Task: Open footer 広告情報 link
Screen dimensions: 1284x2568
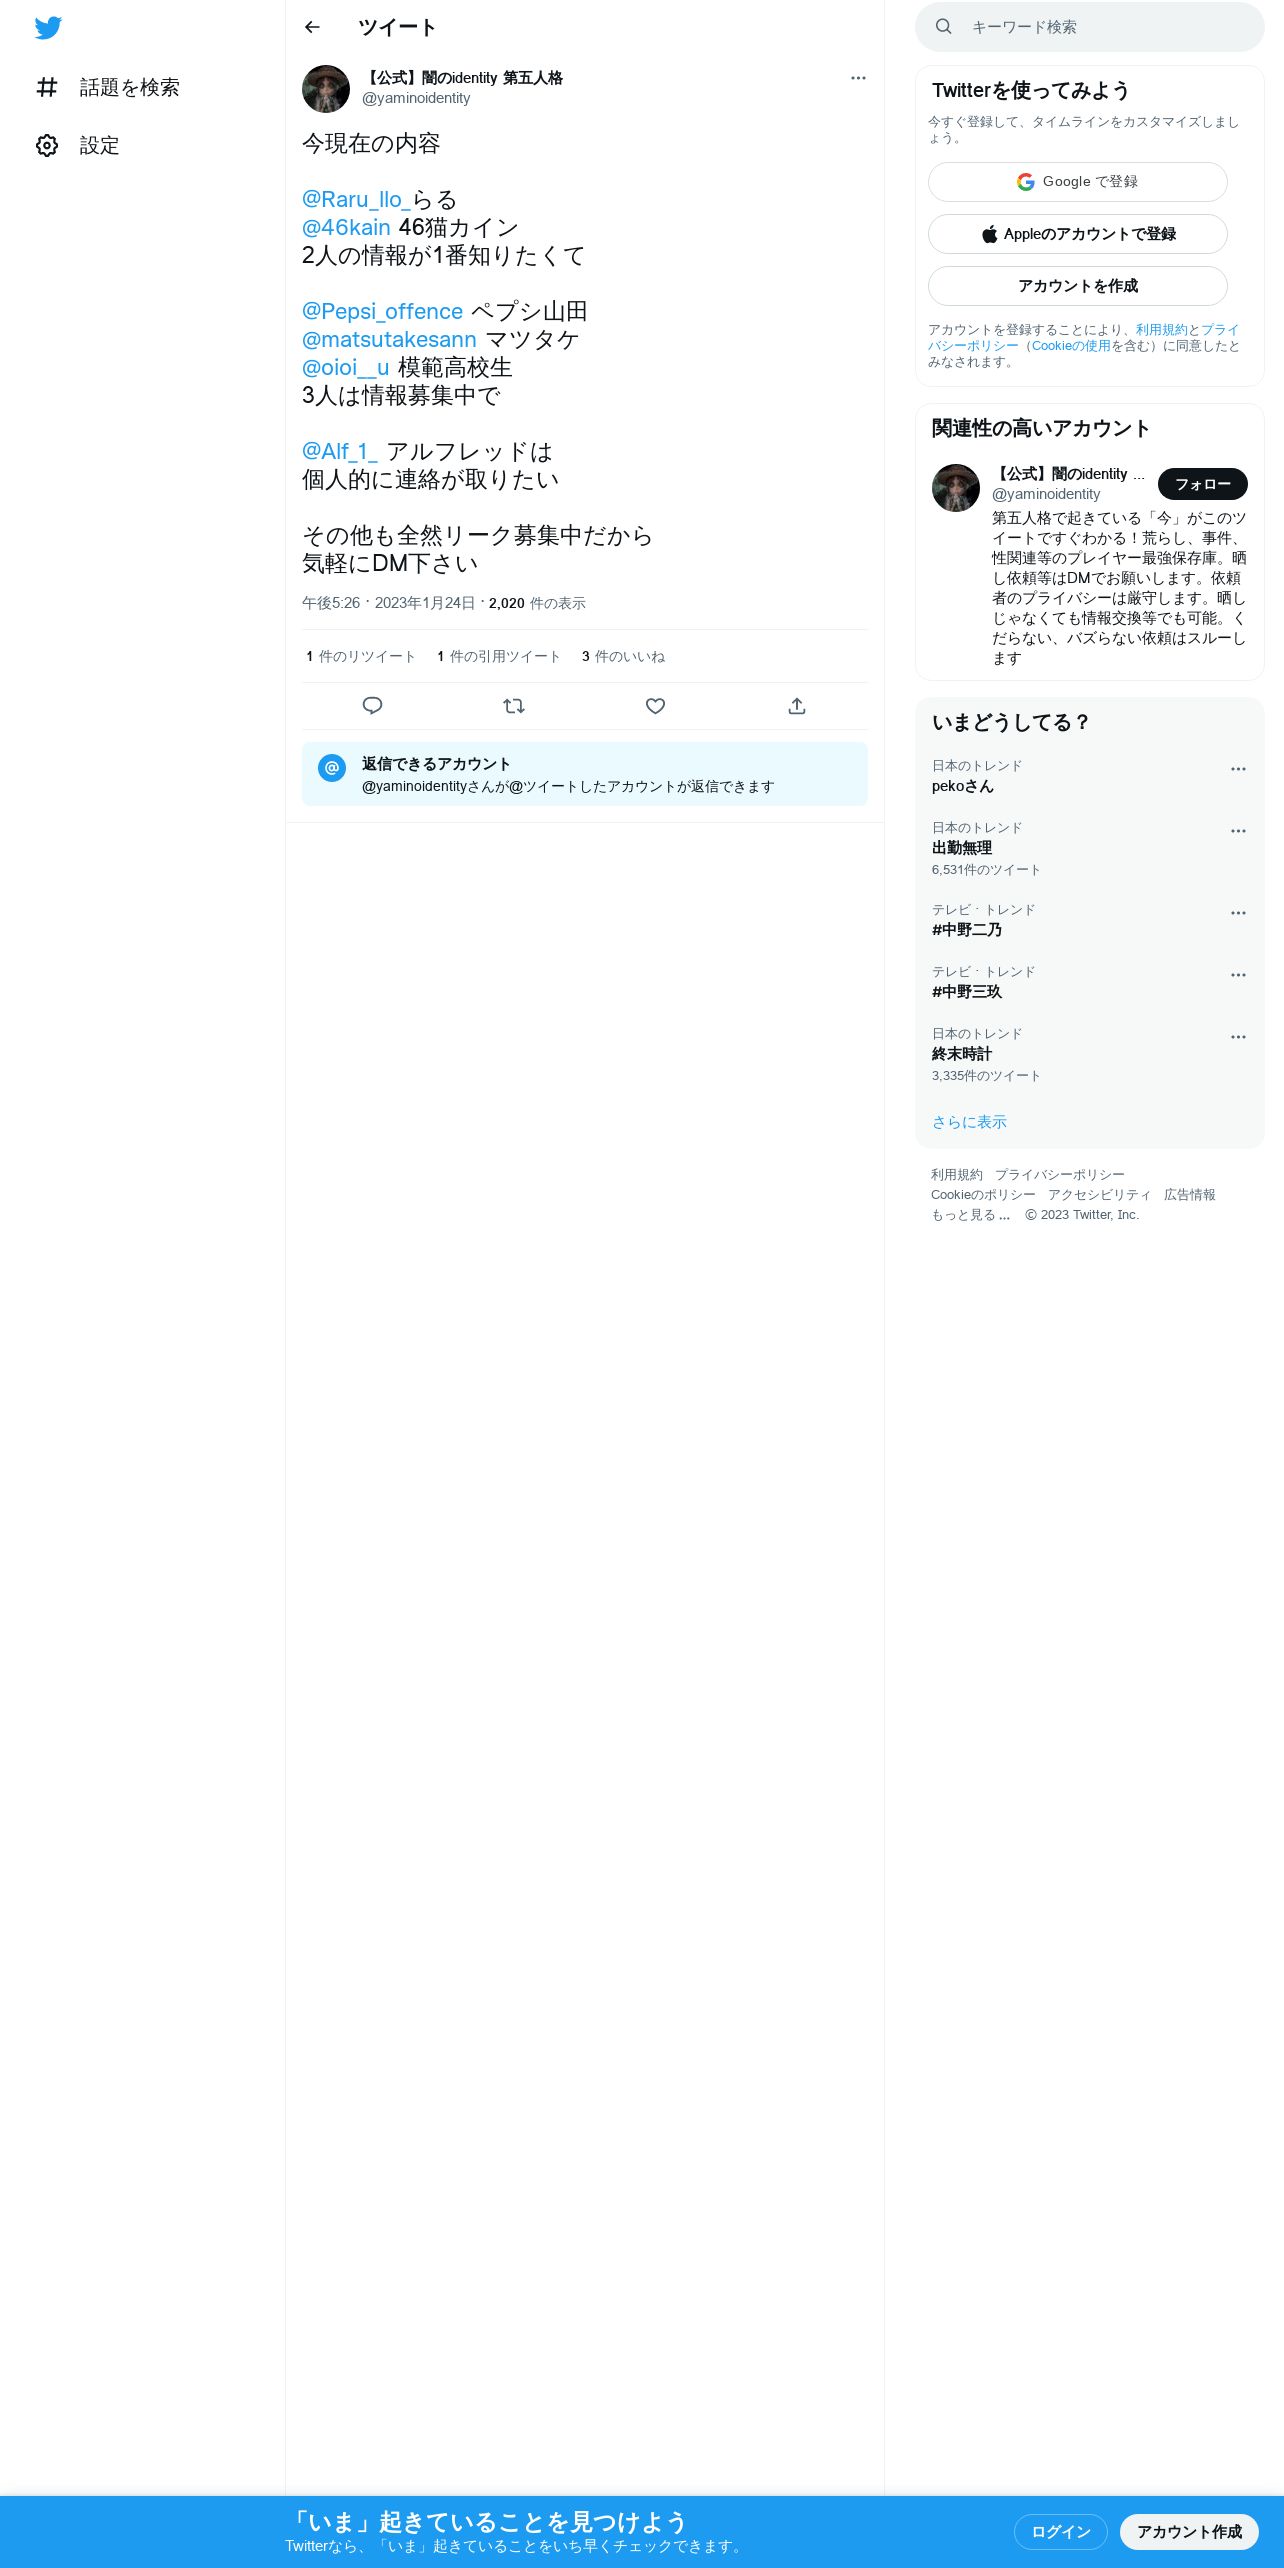Action: [x=1190, y=1195]
